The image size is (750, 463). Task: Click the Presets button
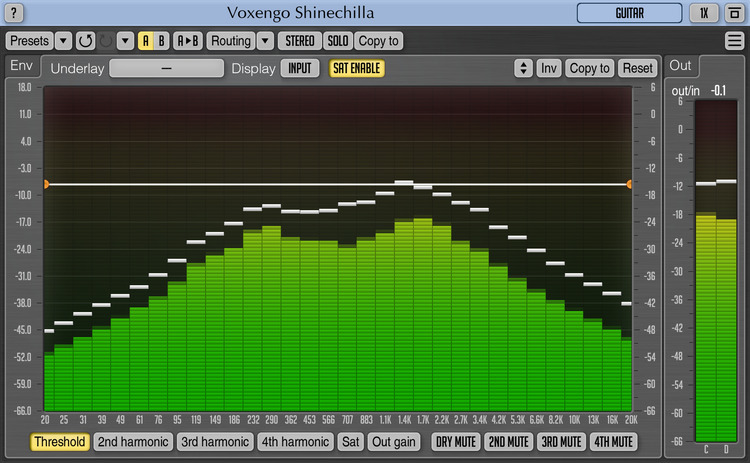coord(29,41)
